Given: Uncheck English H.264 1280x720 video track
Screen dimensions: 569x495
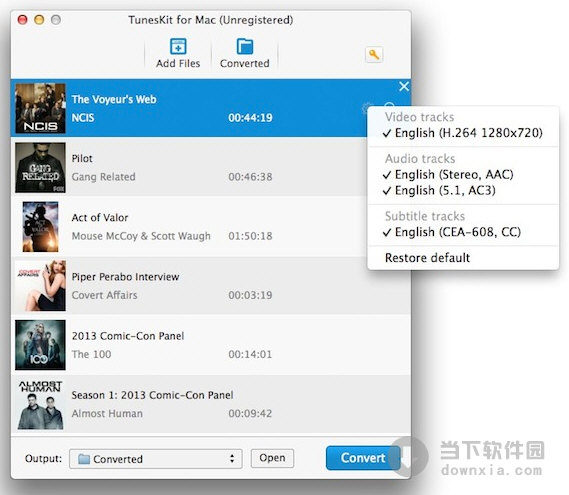Looking at the screenshot, I should click(x=463, y=133).
